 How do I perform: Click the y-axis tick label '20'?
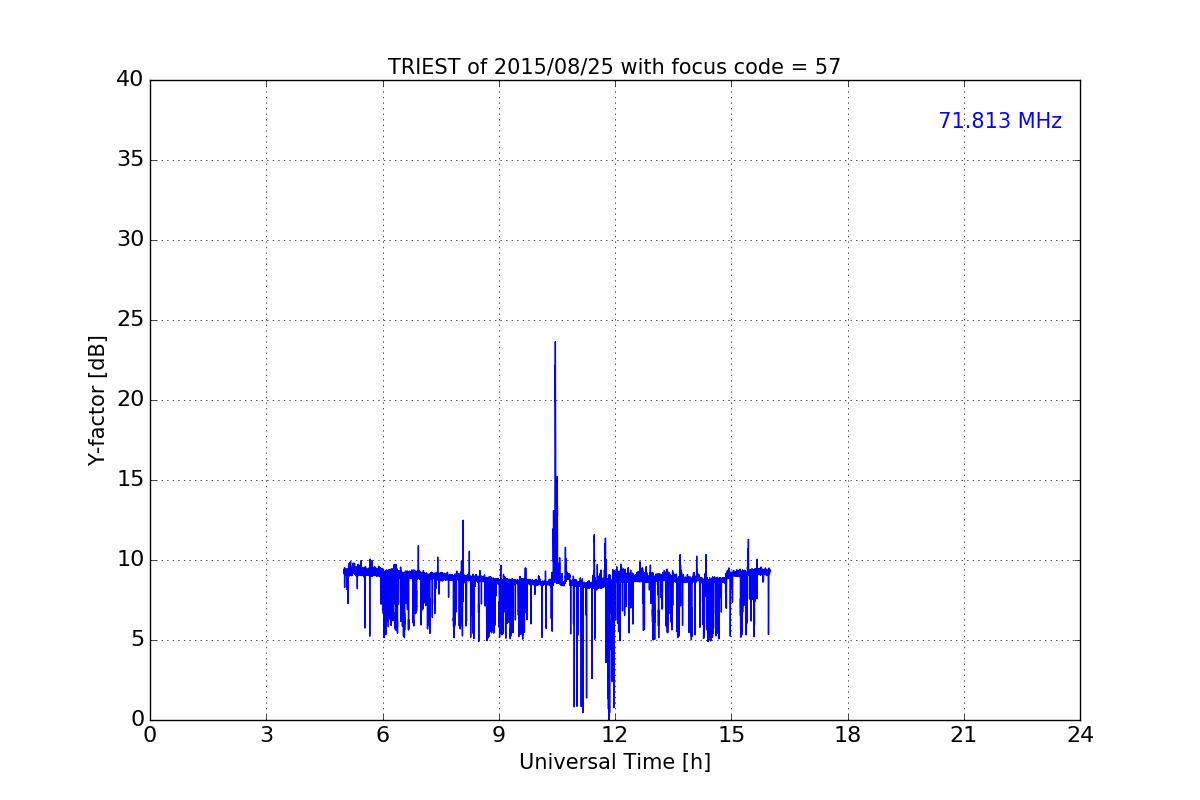[130, 400]
